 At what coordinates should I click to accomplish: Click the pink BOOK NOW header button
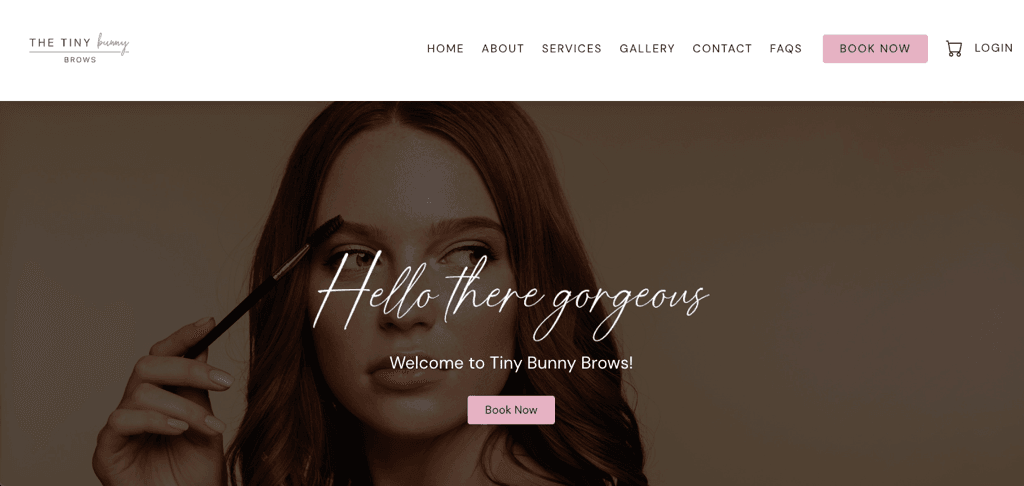(875, 49)
